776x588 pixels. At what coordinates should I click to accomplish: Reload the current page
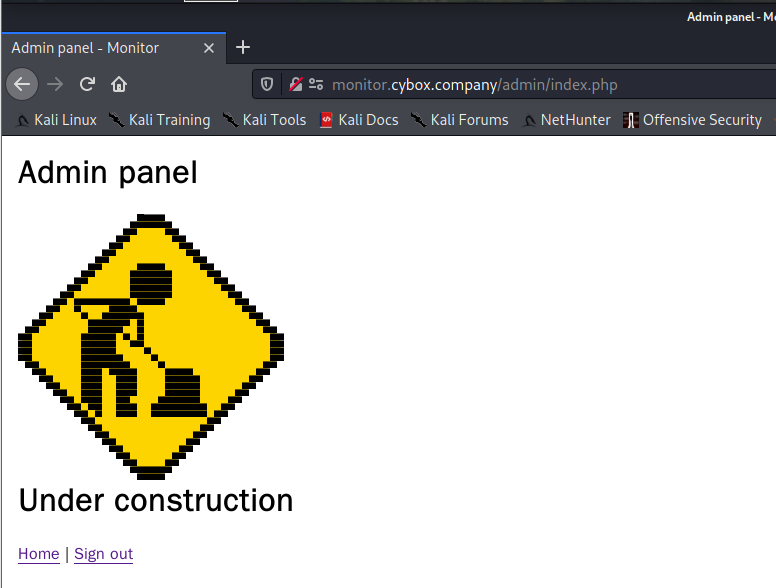87,85
